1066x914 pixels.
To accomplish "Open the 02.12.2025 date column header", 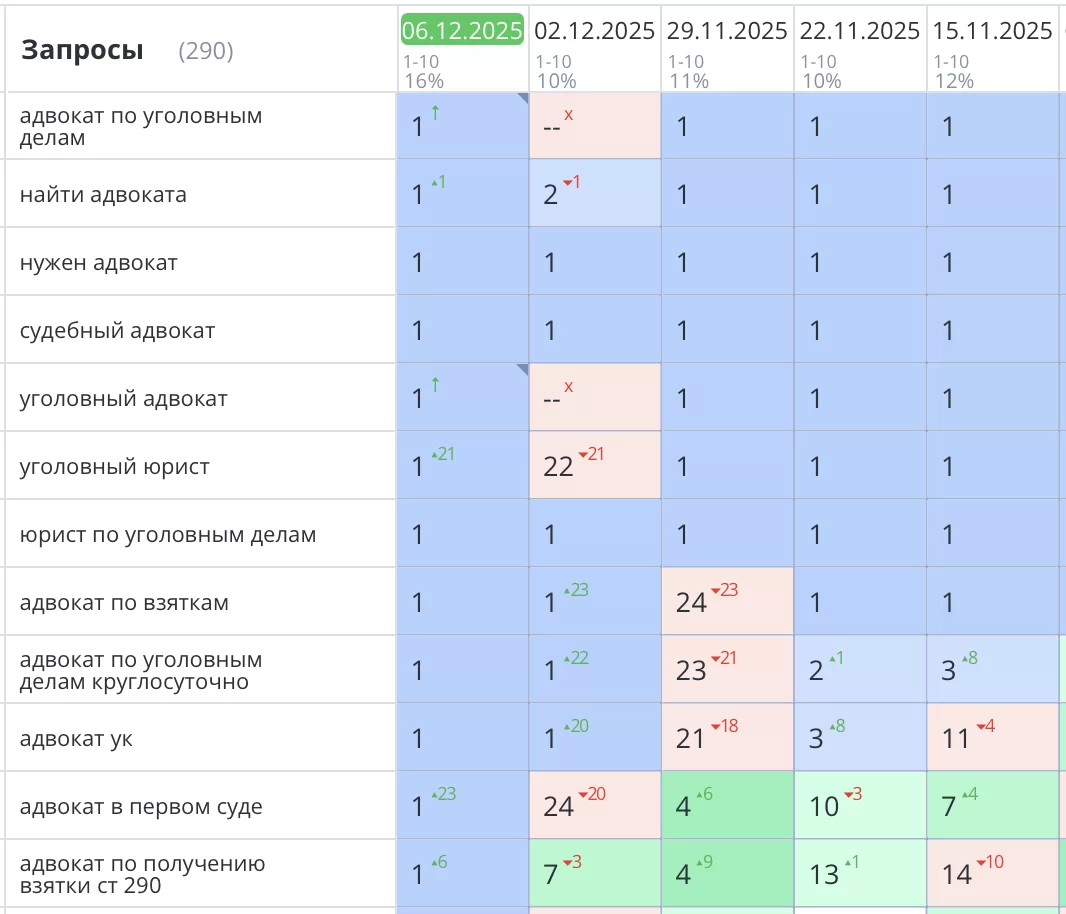I will pos(595,31).
